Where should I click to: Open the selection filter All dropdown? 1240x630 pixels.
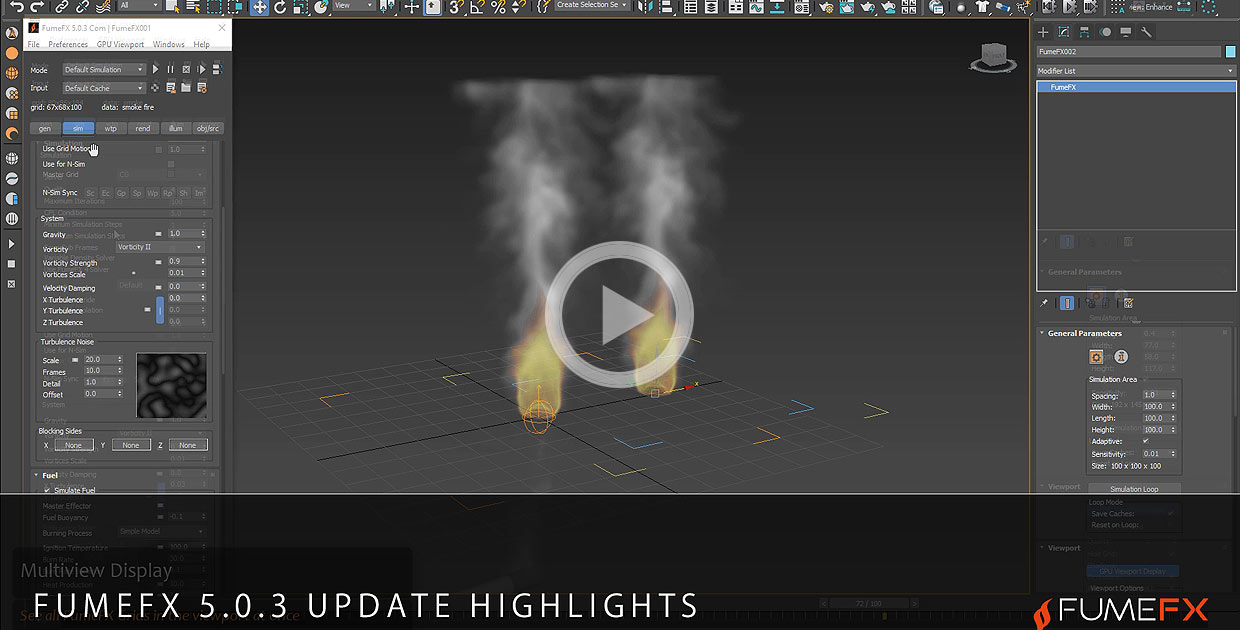click(140, 7)
